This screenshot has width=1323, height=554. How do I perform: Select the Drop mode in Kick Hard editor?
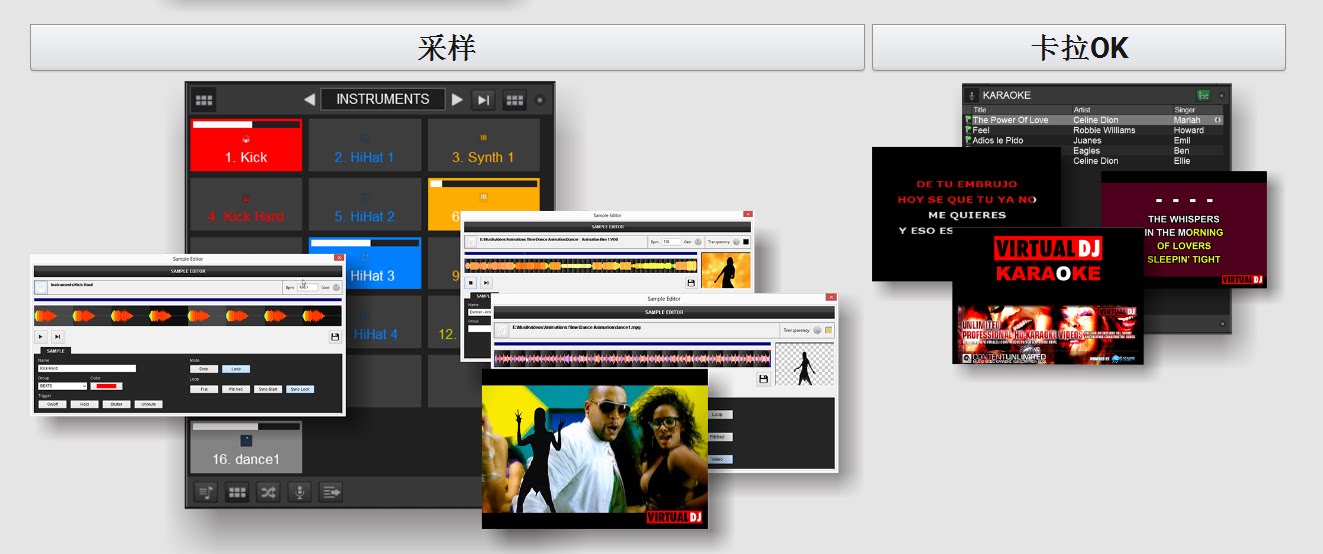203,368
